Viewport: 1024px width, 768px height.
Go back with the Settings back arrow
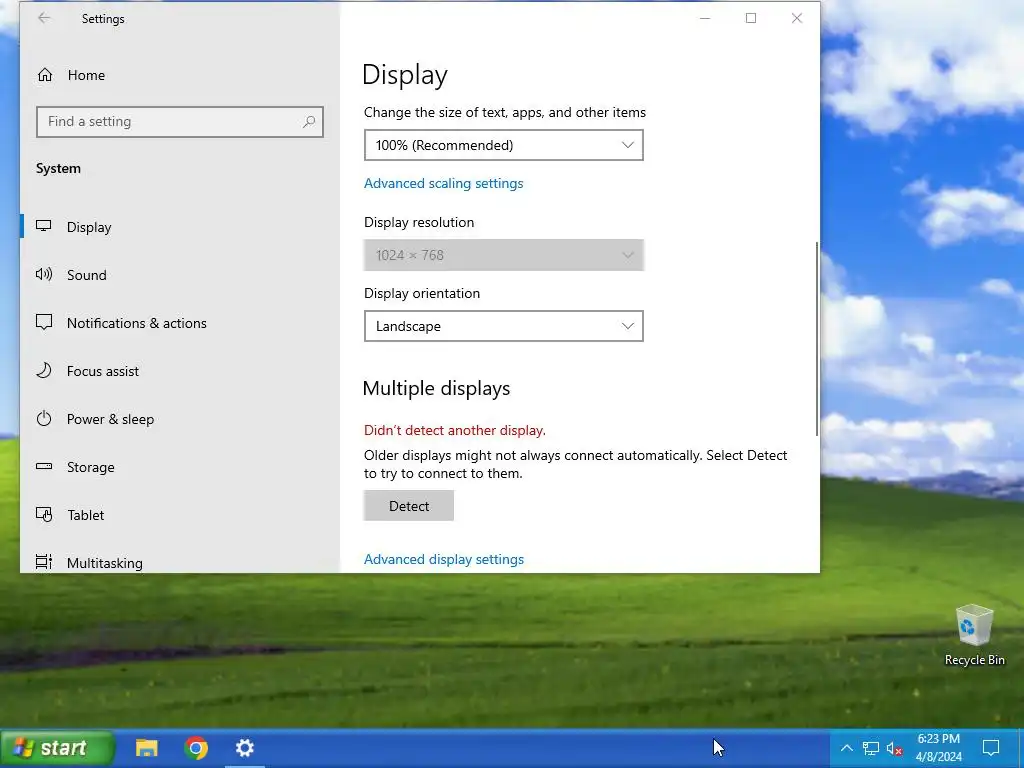(x=44, y=18)
